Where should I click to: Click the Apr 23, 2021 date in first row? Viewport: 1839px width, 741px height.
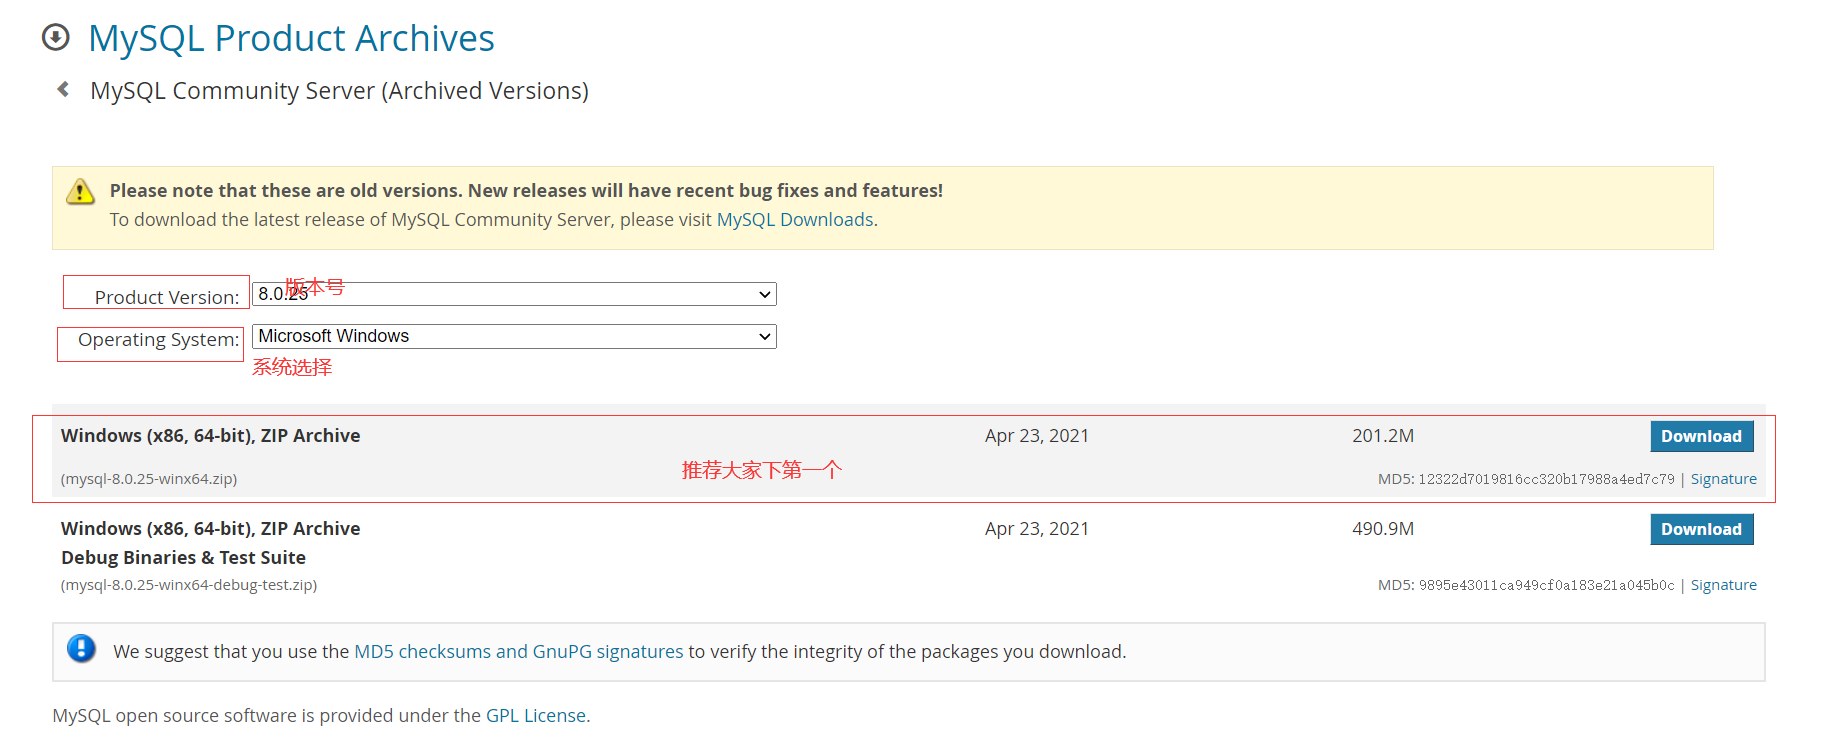(x=1037, y=436)
